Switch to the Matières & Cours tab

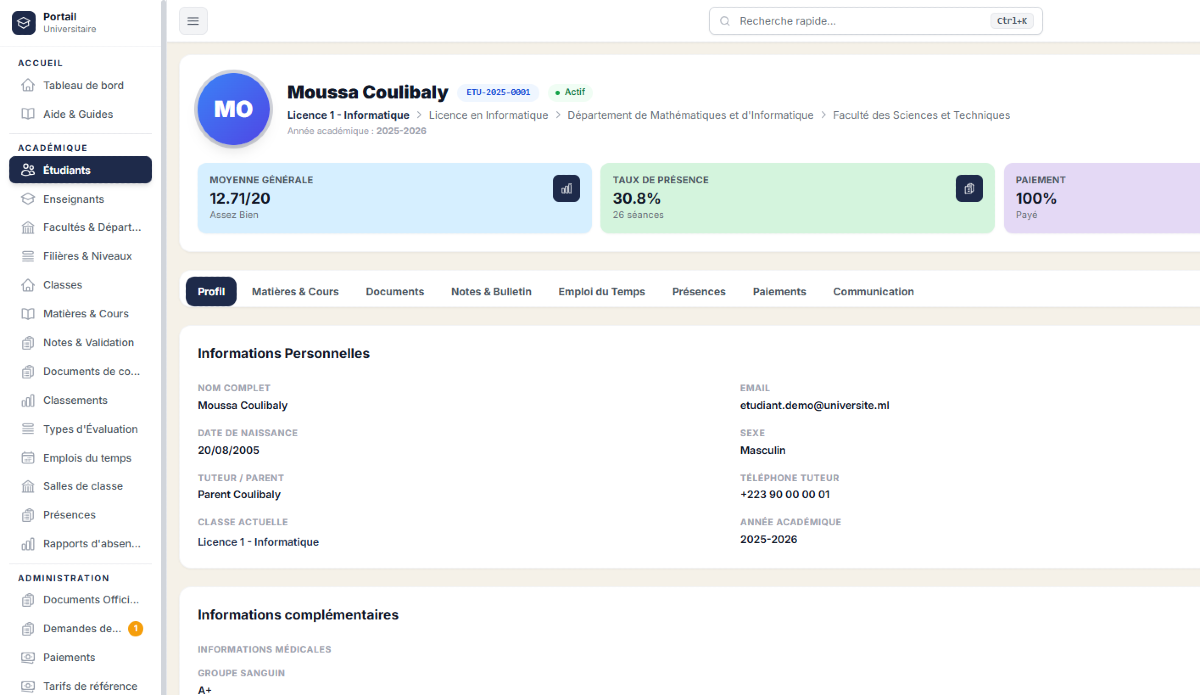tap(295, 292)
